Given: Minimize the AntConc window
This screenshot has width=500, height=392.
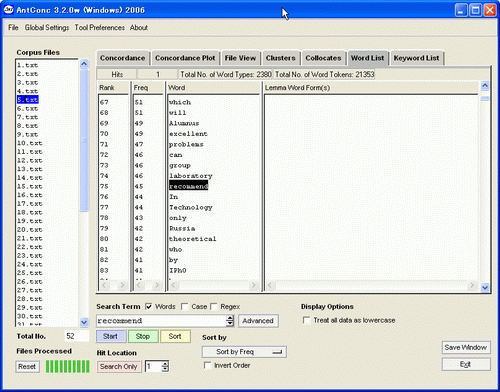Looking at the screenshot, I should point(461,10).
